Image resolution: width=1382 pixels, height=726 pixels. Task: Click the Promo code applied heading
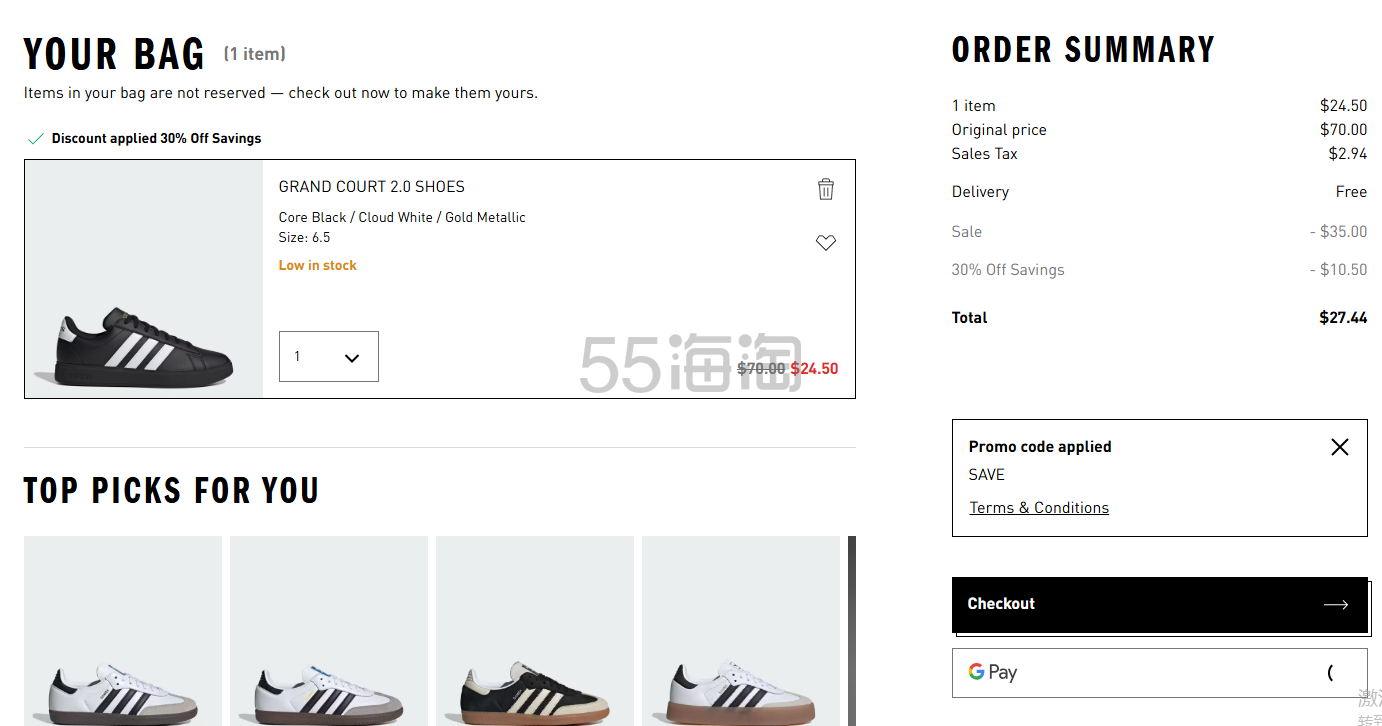(1040, 447)
